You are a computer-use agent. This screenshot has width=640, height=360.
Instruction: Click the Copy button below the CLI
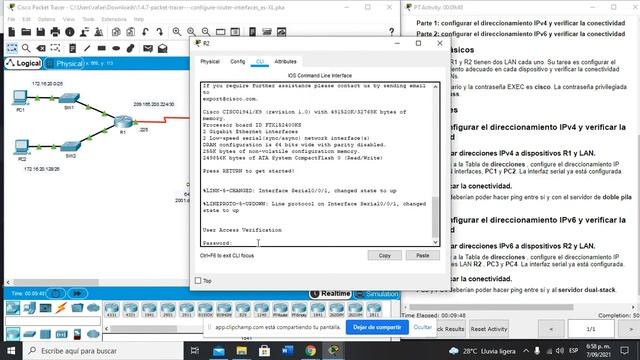384,256
